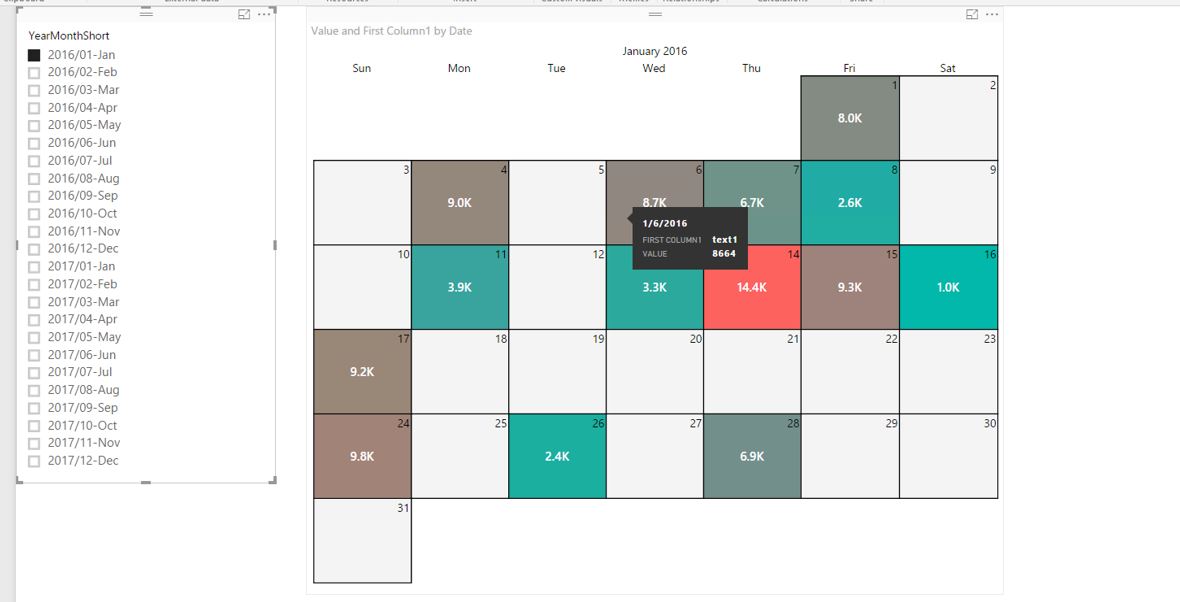Enable the 2017/12-Dec checkbox

click(34, 461)
